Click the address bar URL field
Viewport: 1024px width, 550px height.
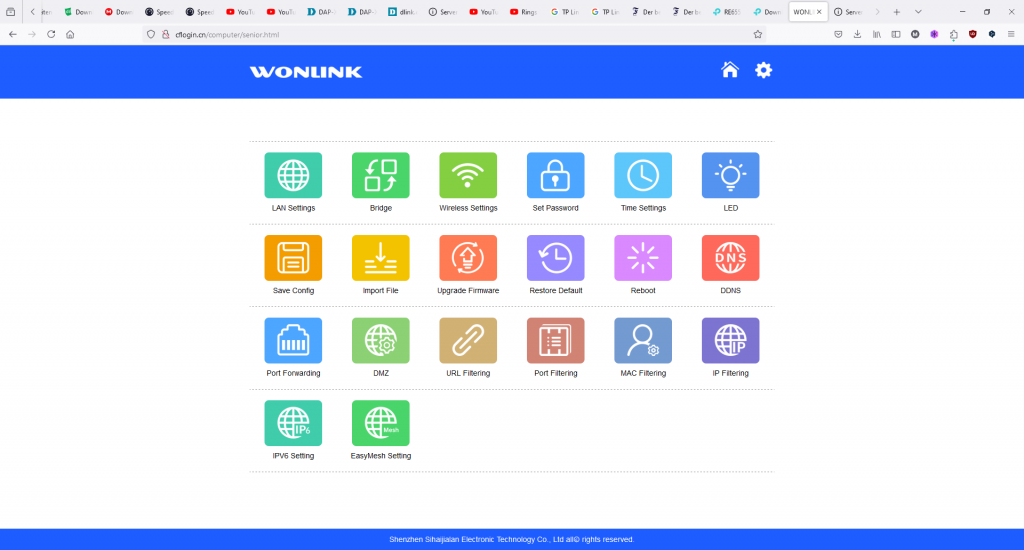click(457, 34)
